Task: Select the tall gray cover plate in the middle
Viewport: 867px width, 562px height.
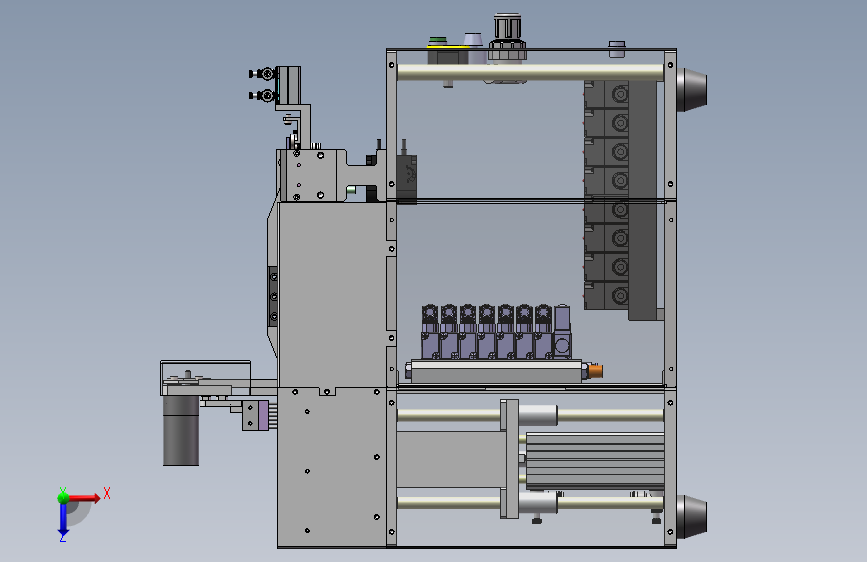Action: click(x=332, y=294)
